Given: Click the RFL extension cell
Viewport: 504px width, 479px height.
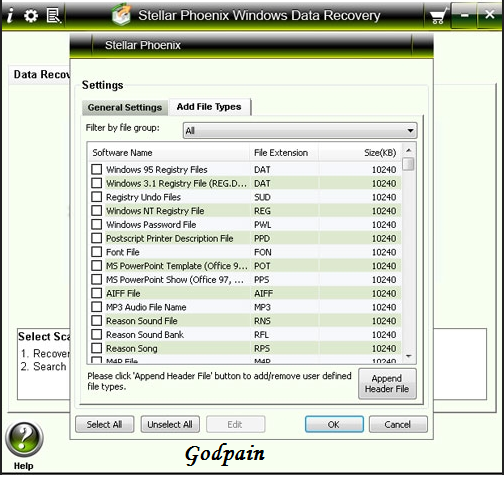Looking at the screenshot, I should [x=261, y=334].
